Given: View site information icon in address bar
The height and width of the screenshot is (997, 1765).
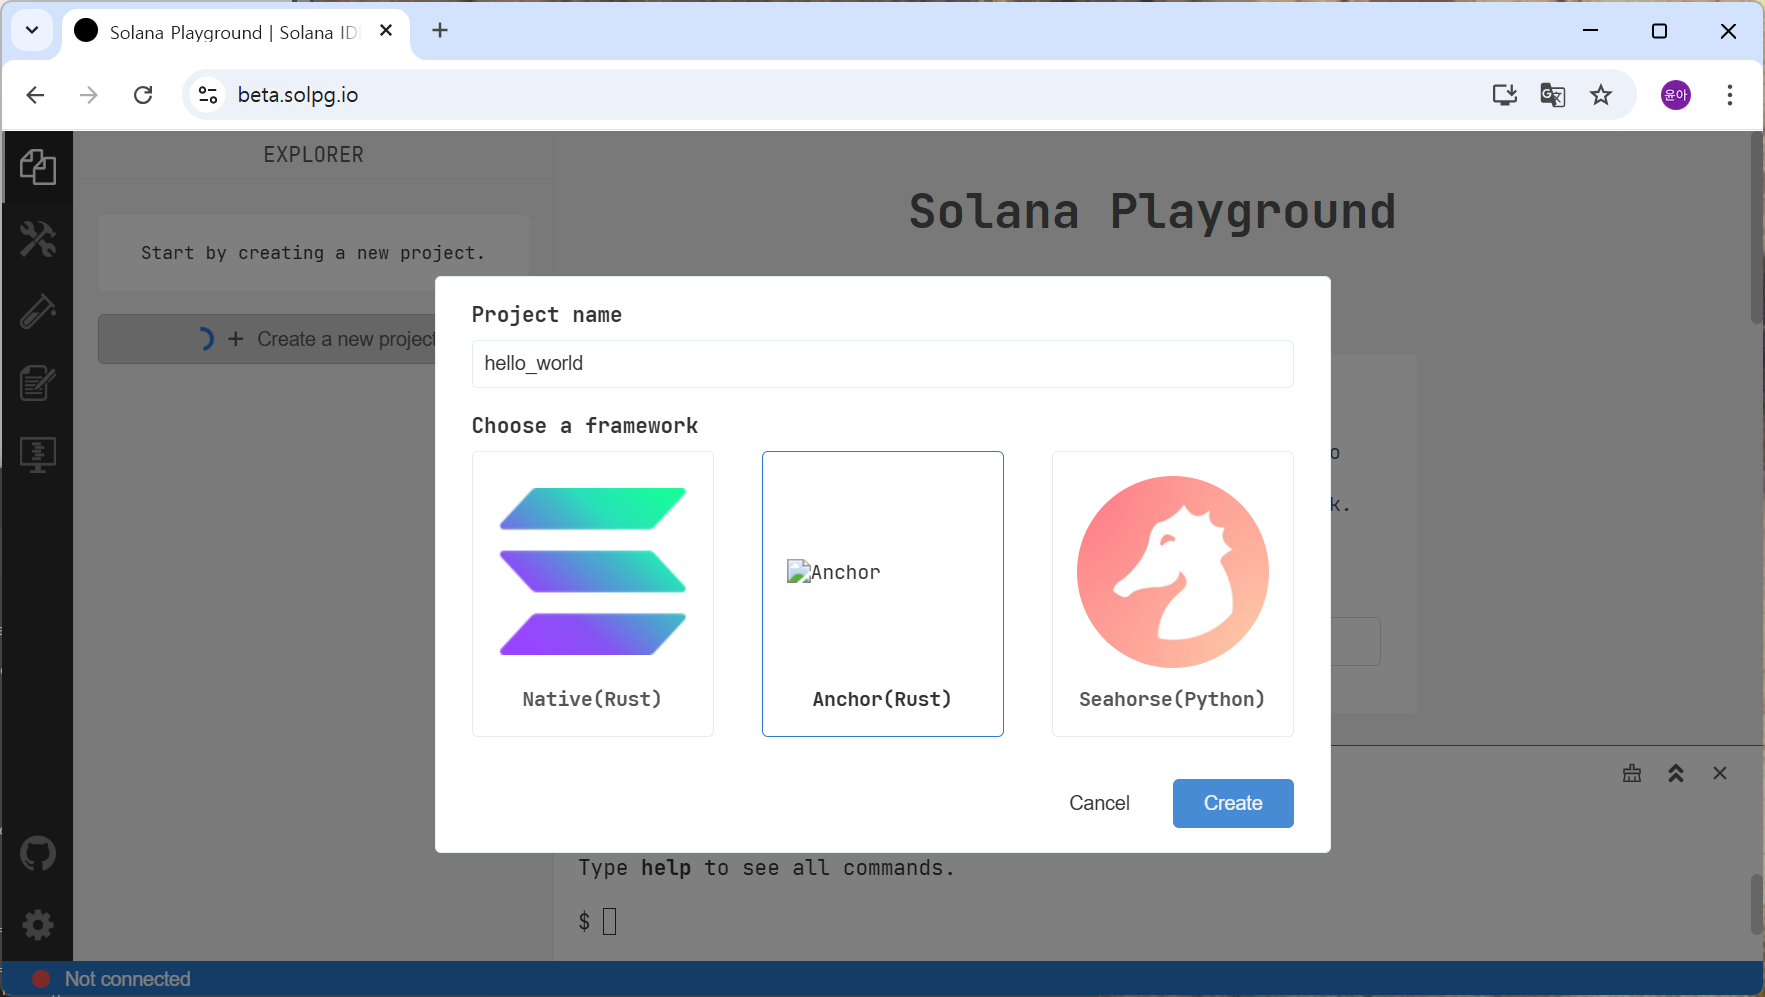Looking at the screenshot, I should pos(208,95).
